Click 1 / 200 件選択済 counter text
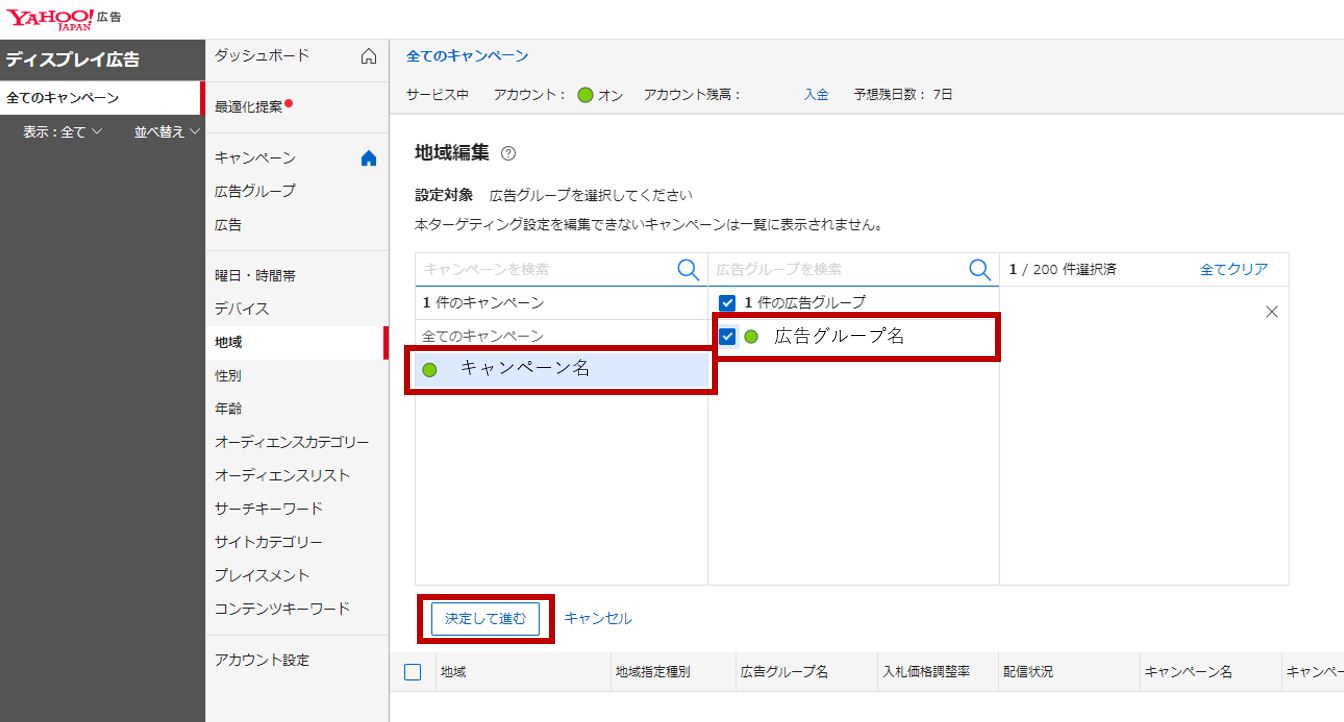The image size is (1344, 722). tap(1062, 269)
